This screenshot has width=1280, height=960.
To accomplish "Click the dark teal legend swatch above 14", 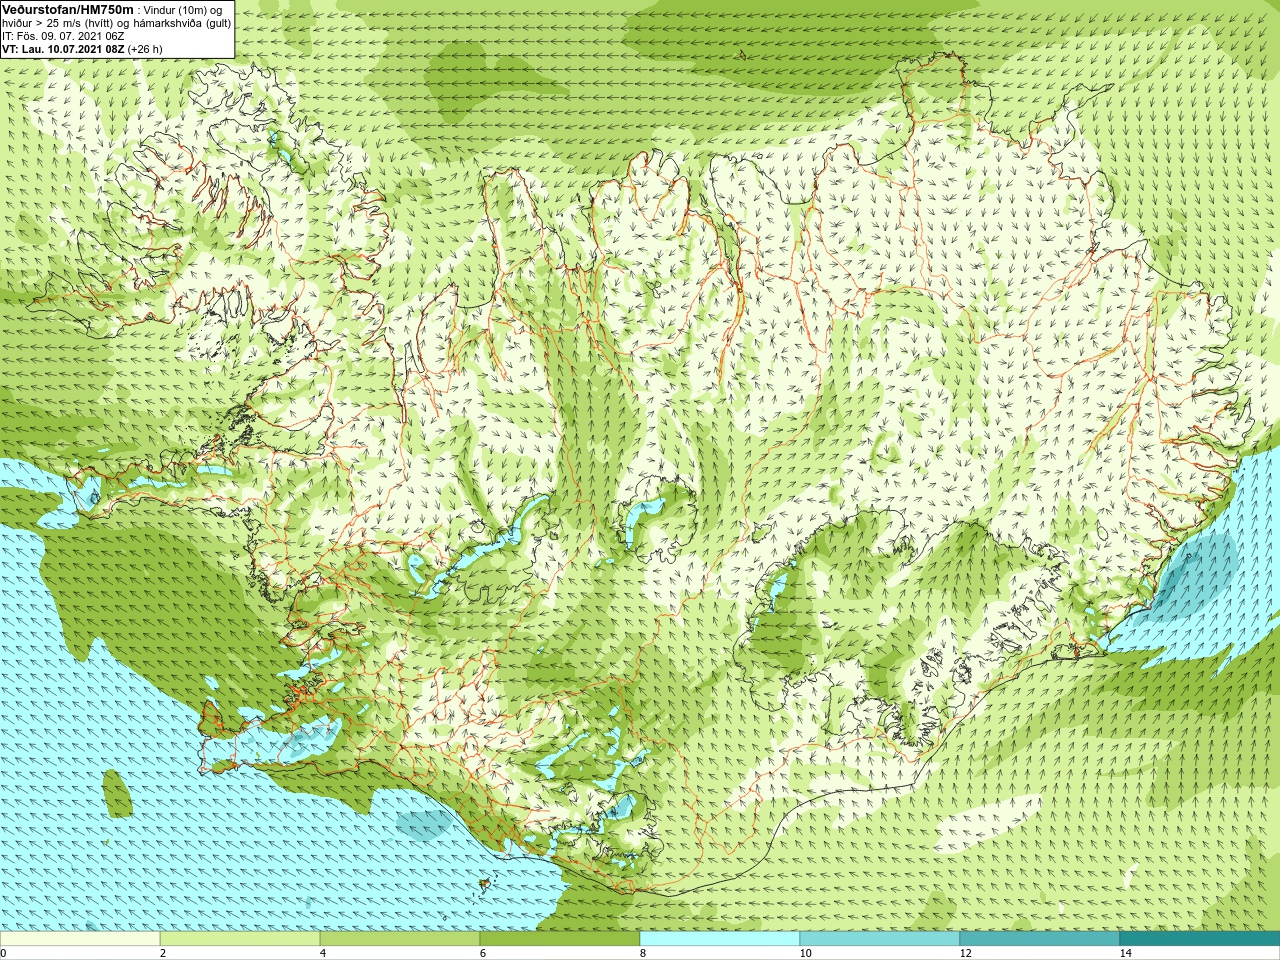I will pos(1200,939).
